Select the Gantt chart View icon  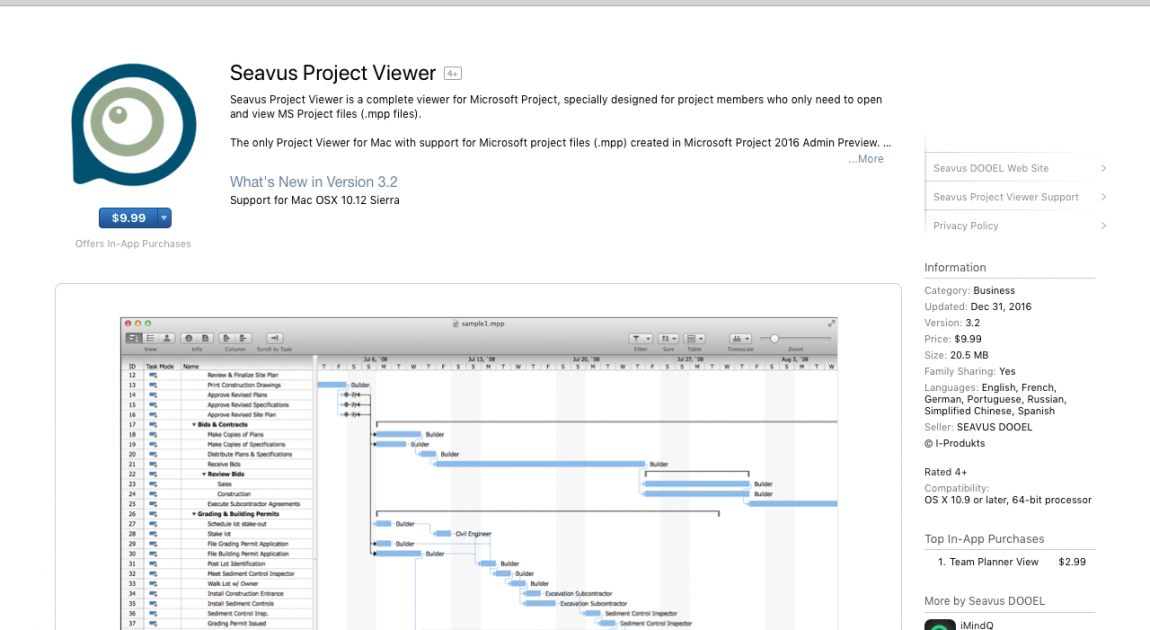[133, 338]
